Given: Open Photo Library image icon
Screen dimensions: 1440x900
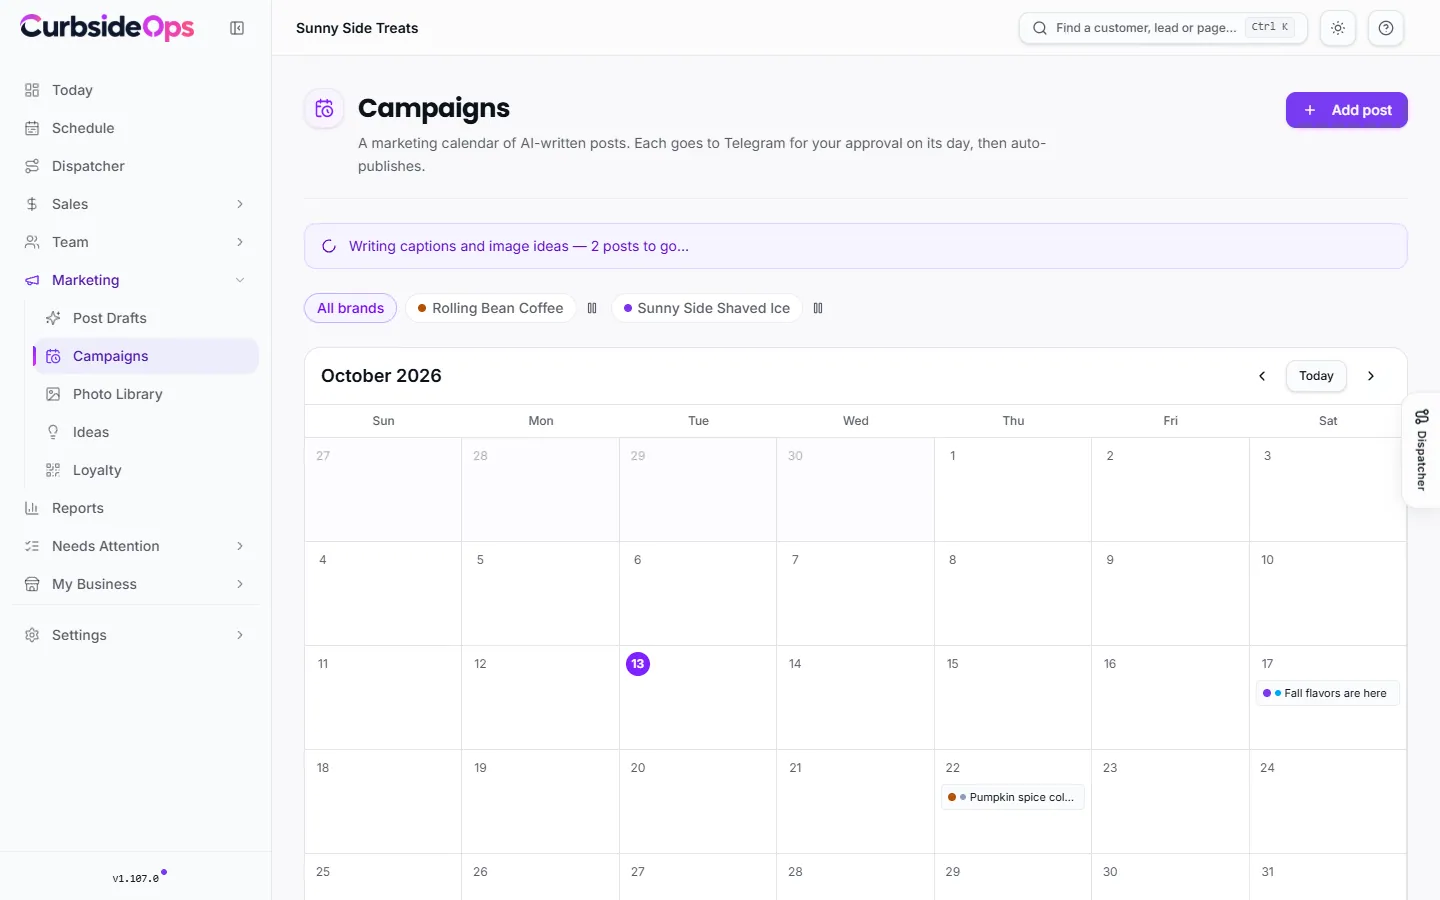Looking at the screenshot, I should click(x=53, y=394).
